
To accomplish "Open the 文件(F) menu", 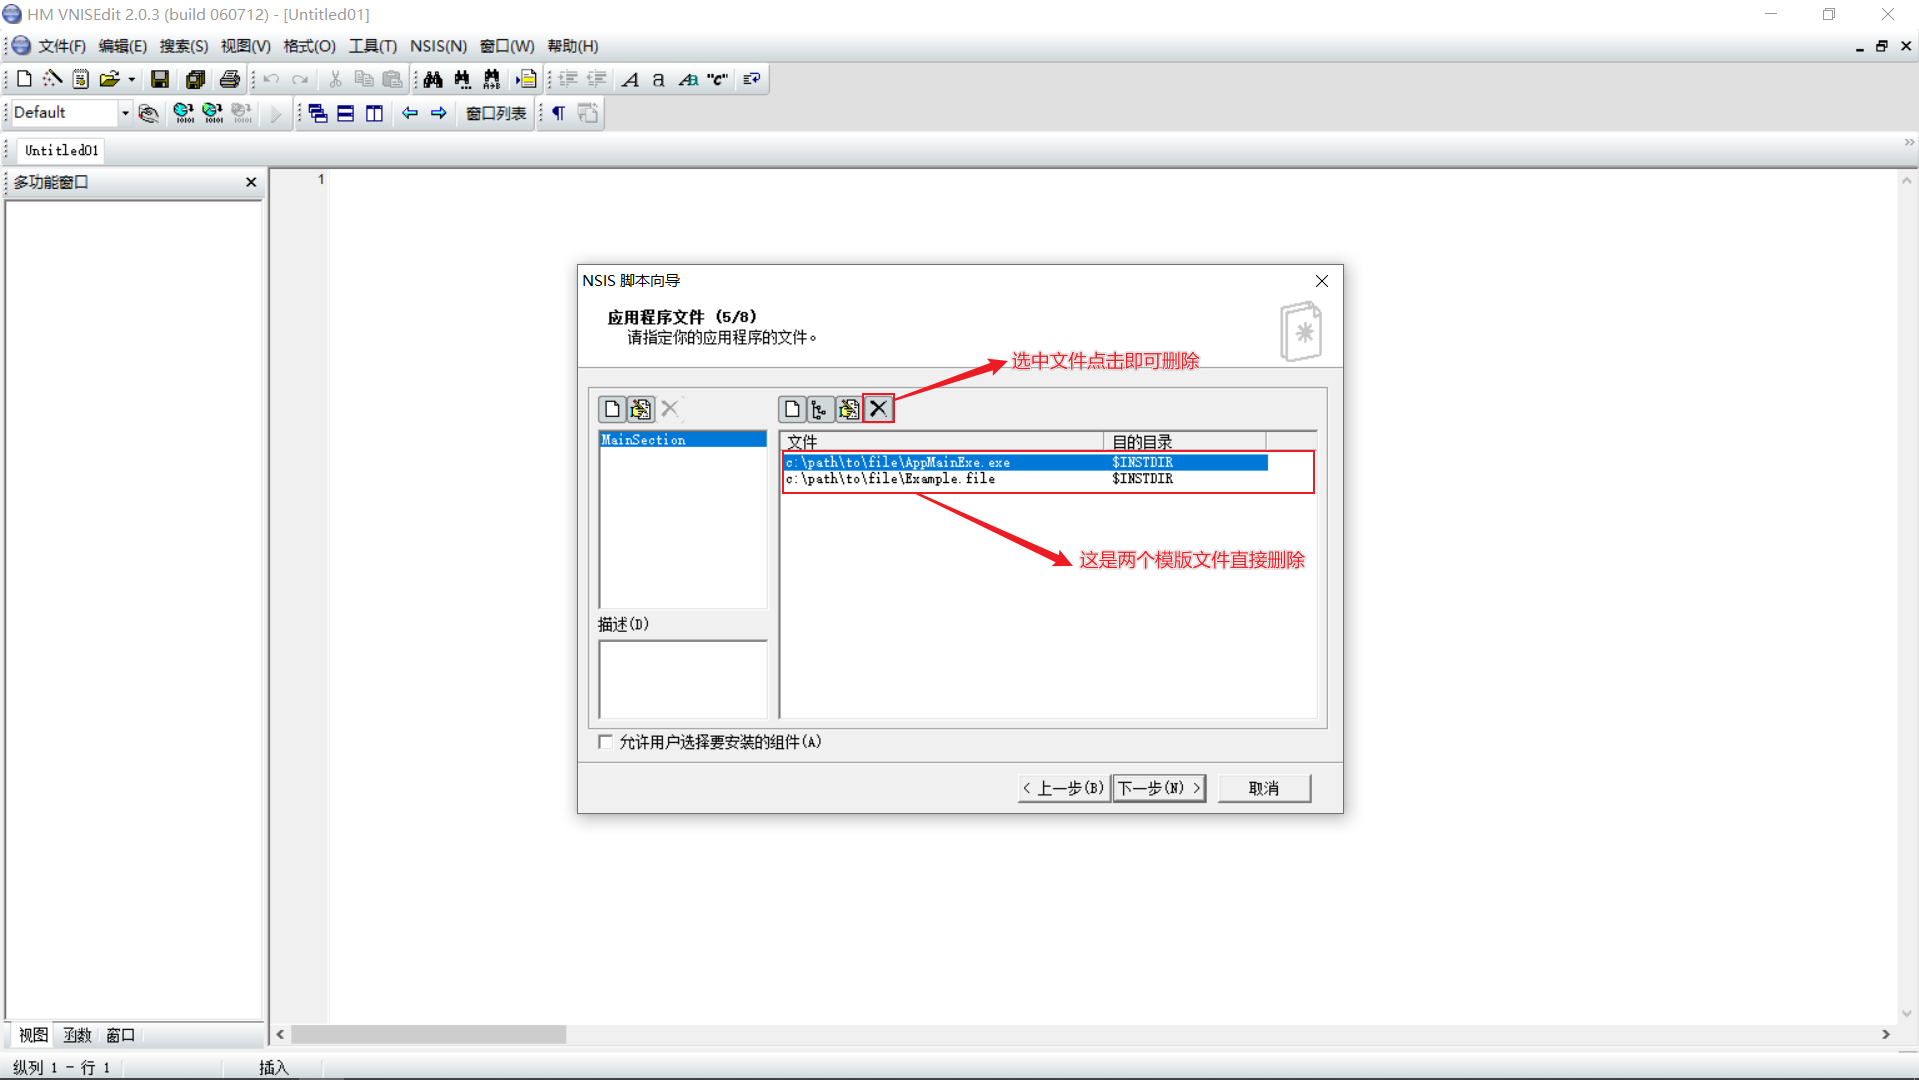I will [62, 46].
